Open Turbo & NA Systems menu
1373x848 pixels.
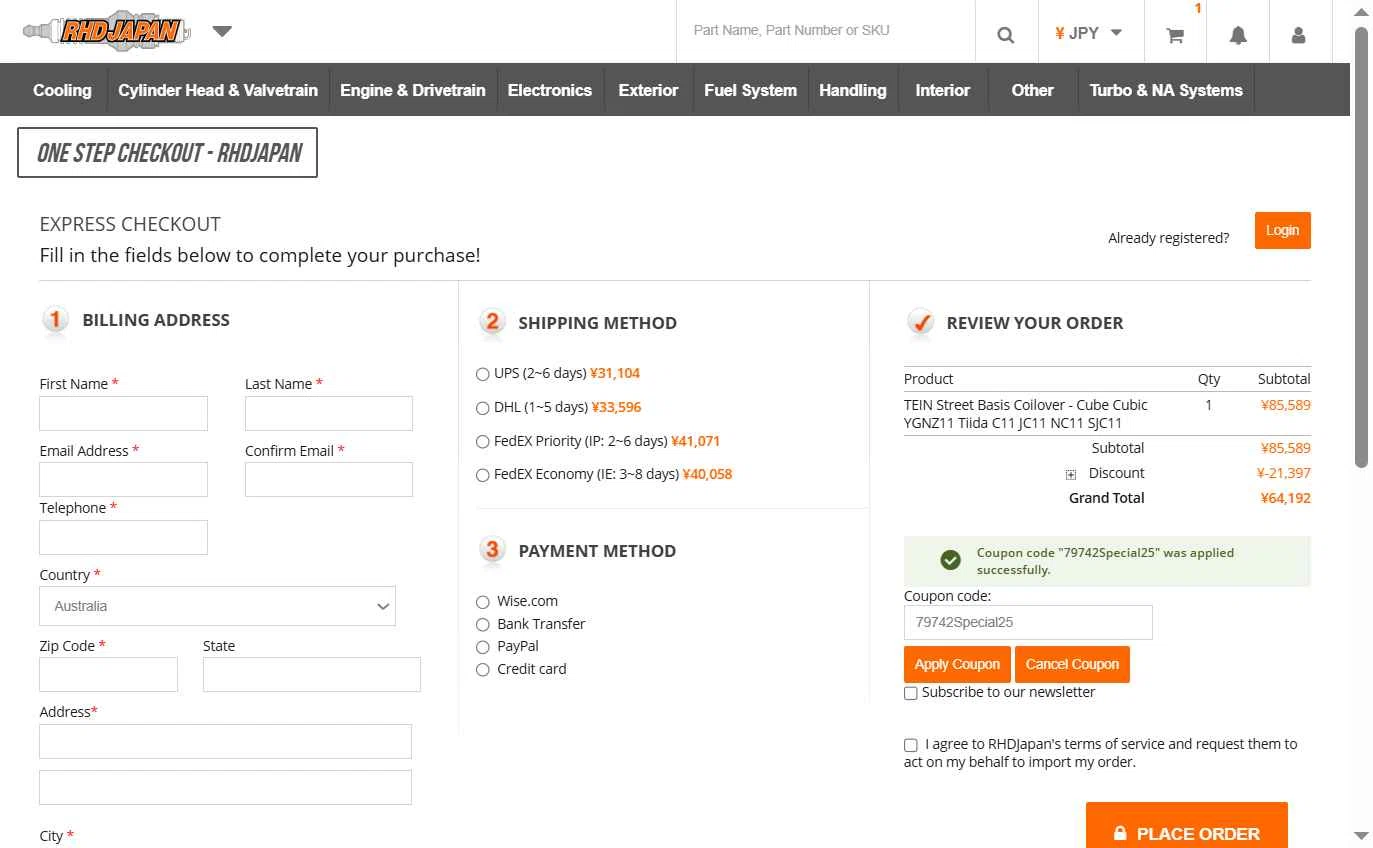tap(1166, 90)
